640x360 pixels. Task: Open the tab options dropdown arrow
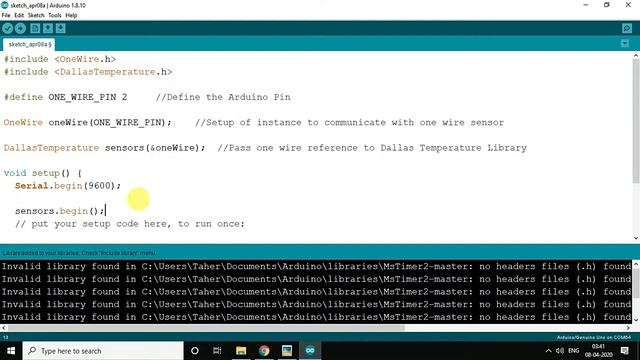click(624, 44)
